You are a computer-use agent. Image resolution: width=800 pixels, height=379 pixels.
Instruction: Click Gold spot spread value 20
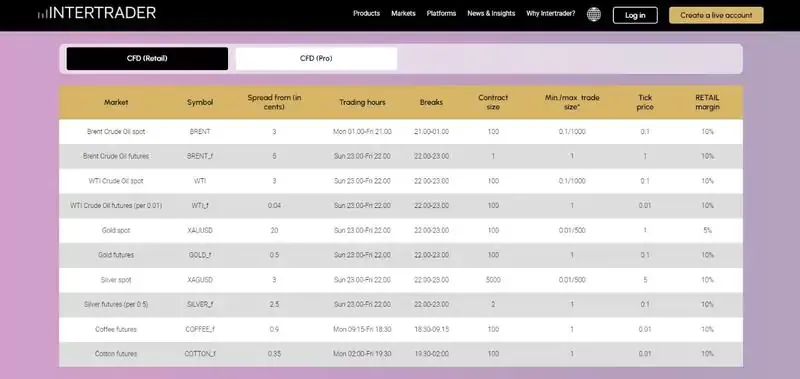pos(274,231)
